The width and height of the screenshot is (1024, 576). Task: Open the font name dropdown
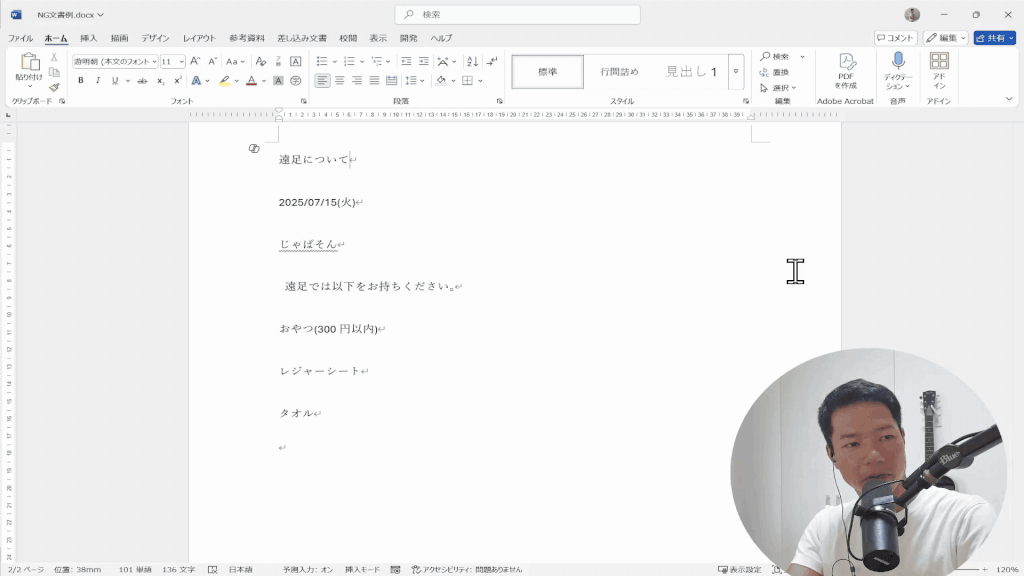154,62
